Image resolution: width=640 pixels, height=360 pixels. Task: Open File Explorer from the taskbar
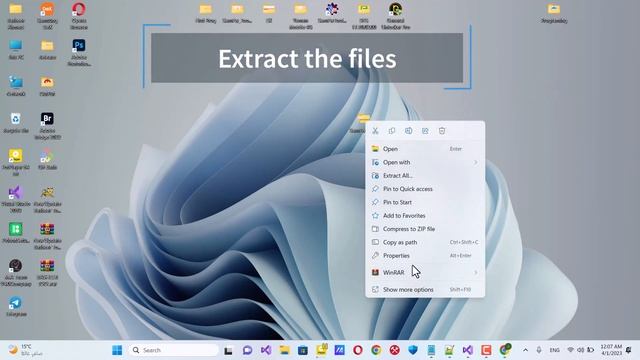(x=284, y=350)
